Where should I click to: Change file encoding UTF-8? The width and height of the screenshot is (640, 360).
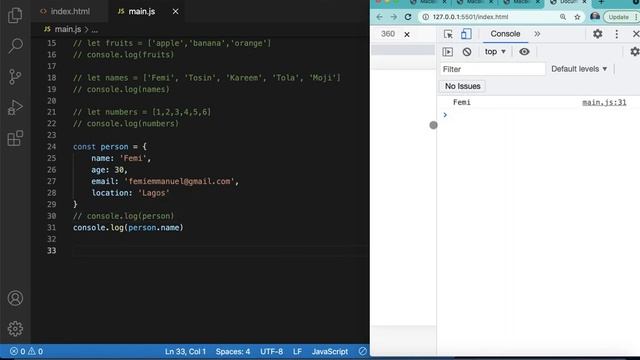[271, 351]
